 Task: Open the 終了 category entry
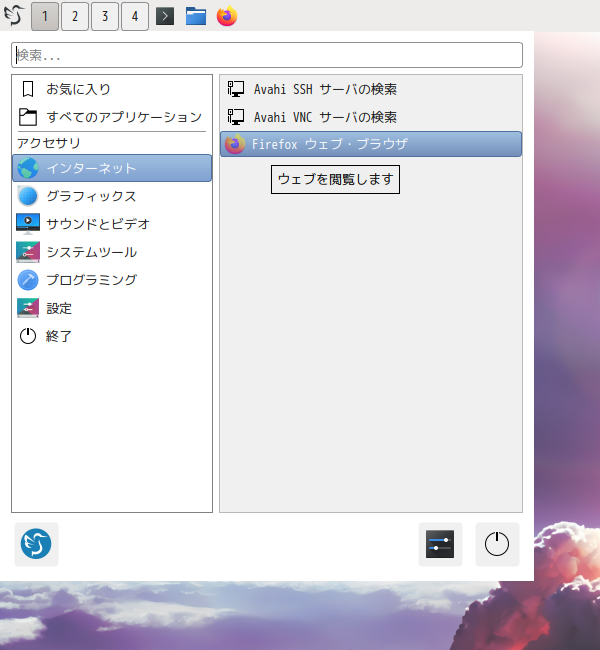click(112, 336)
